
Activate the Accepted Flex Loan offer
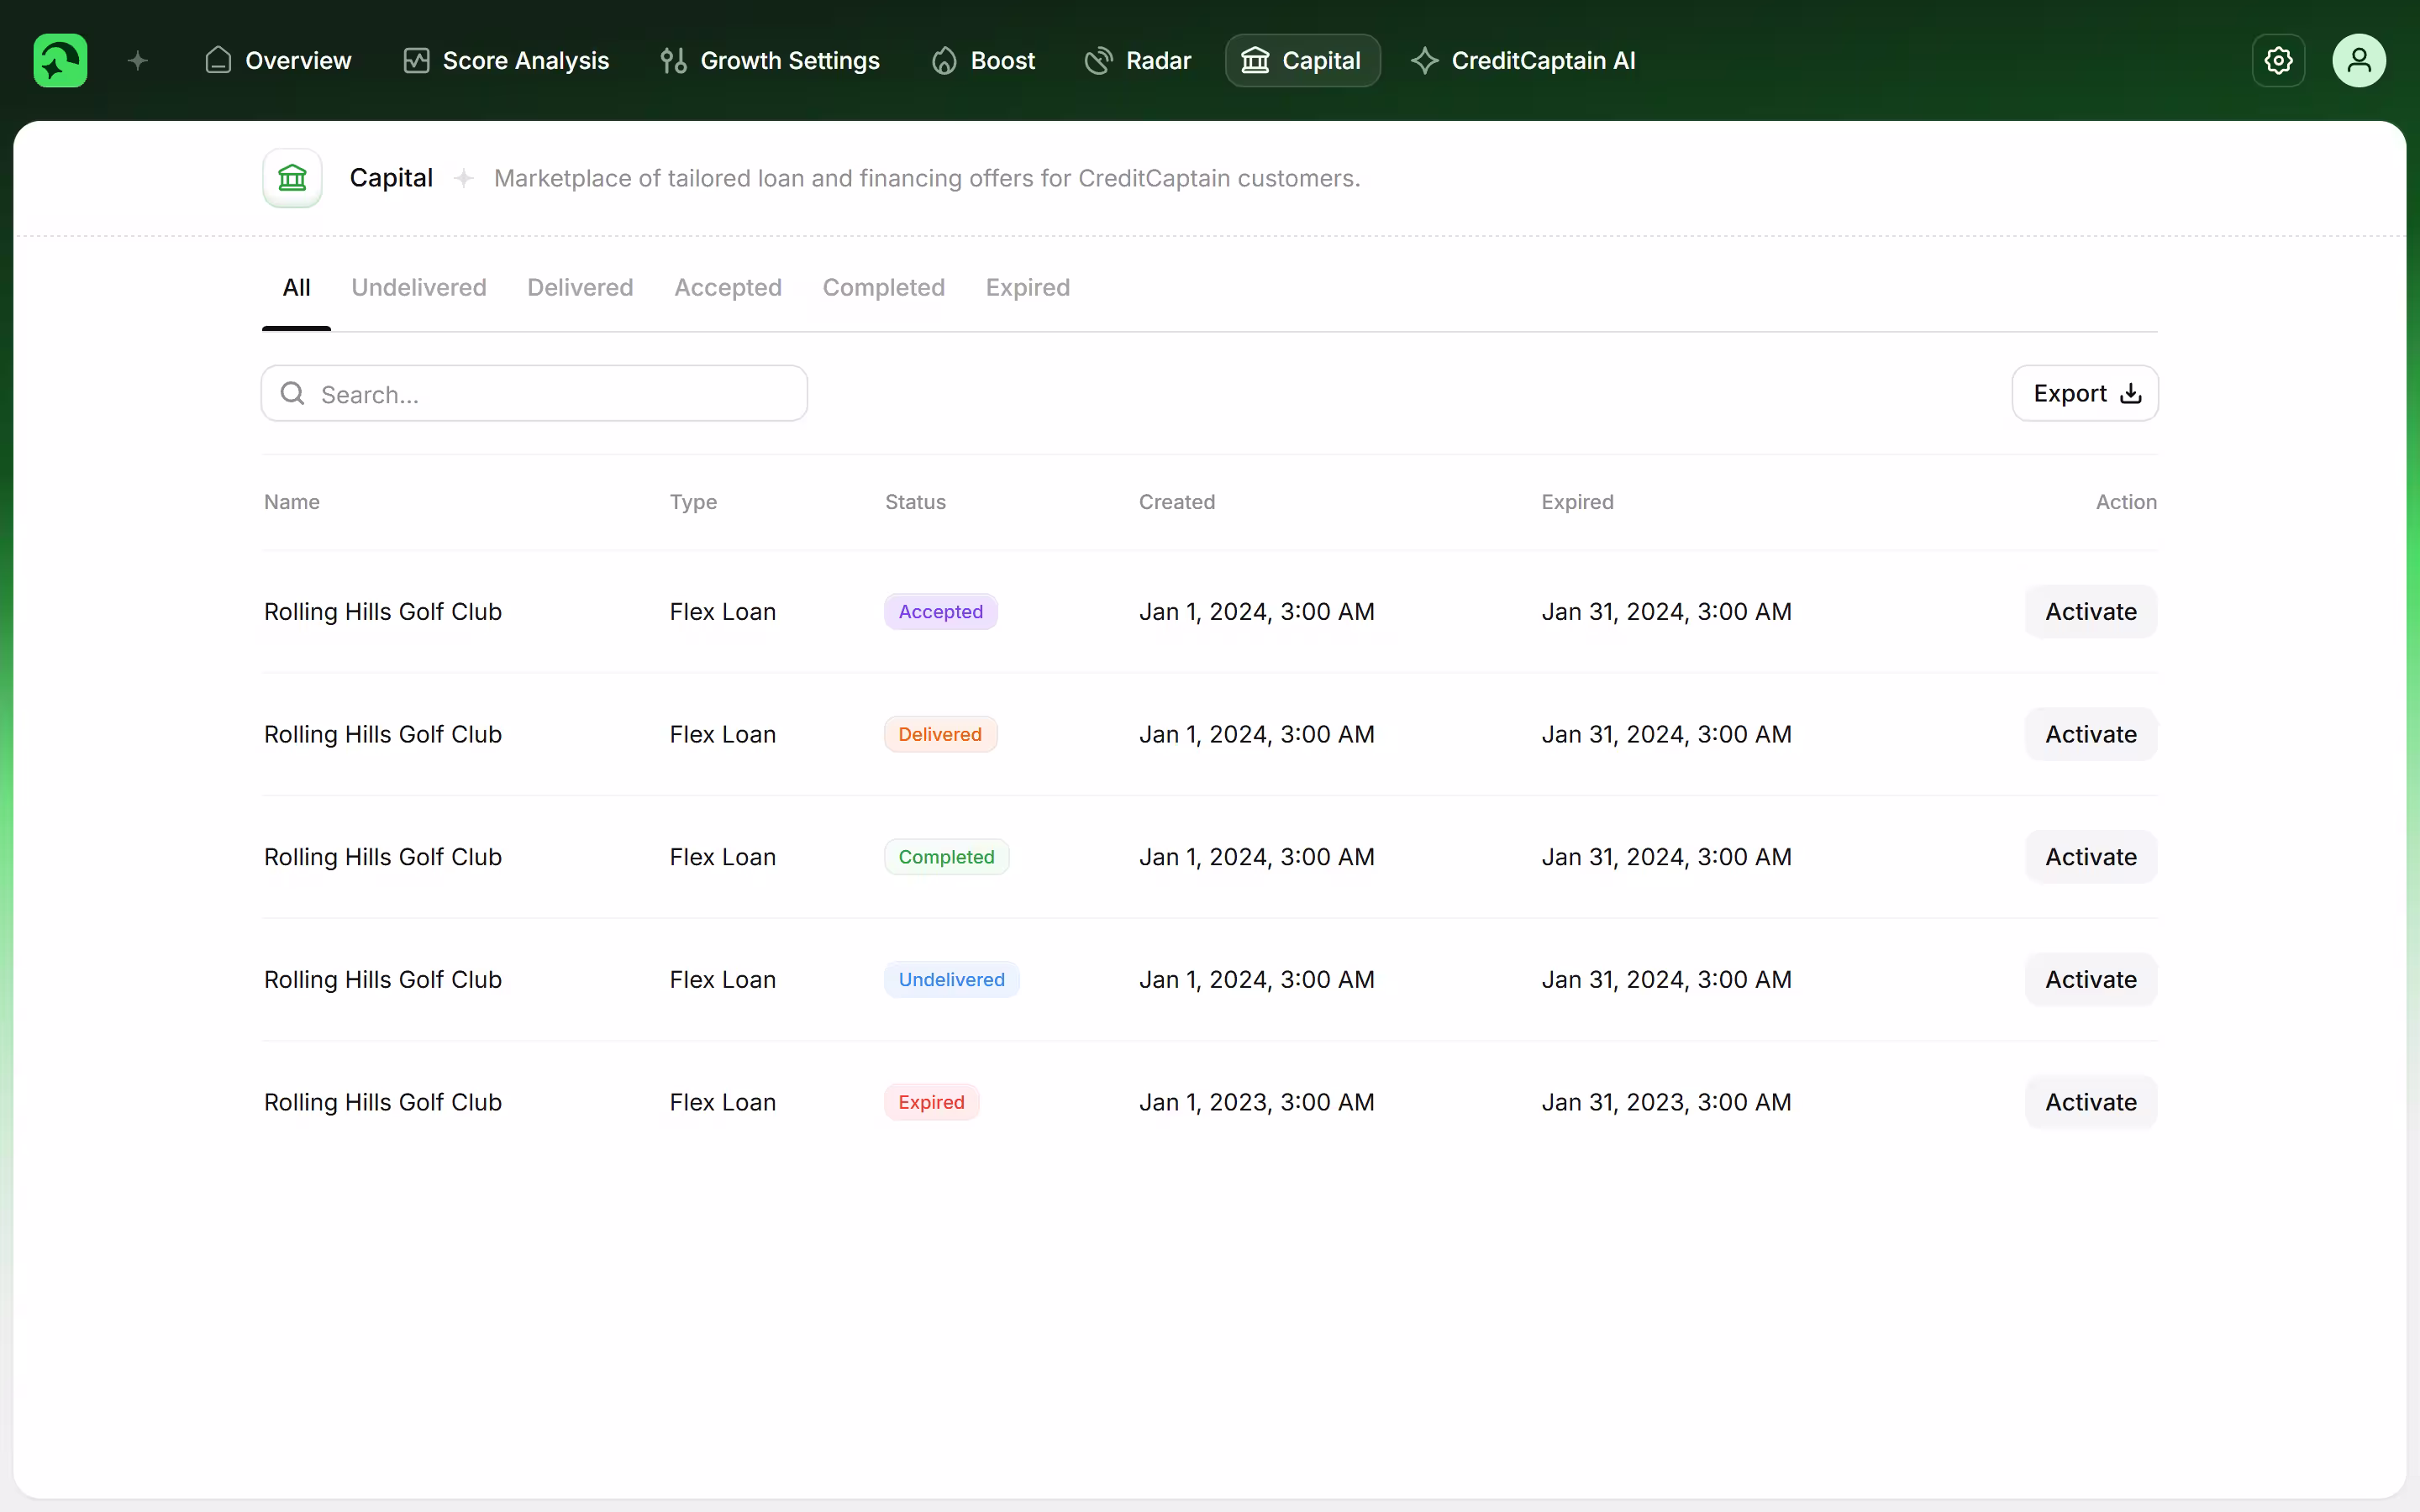(2091, 612)
